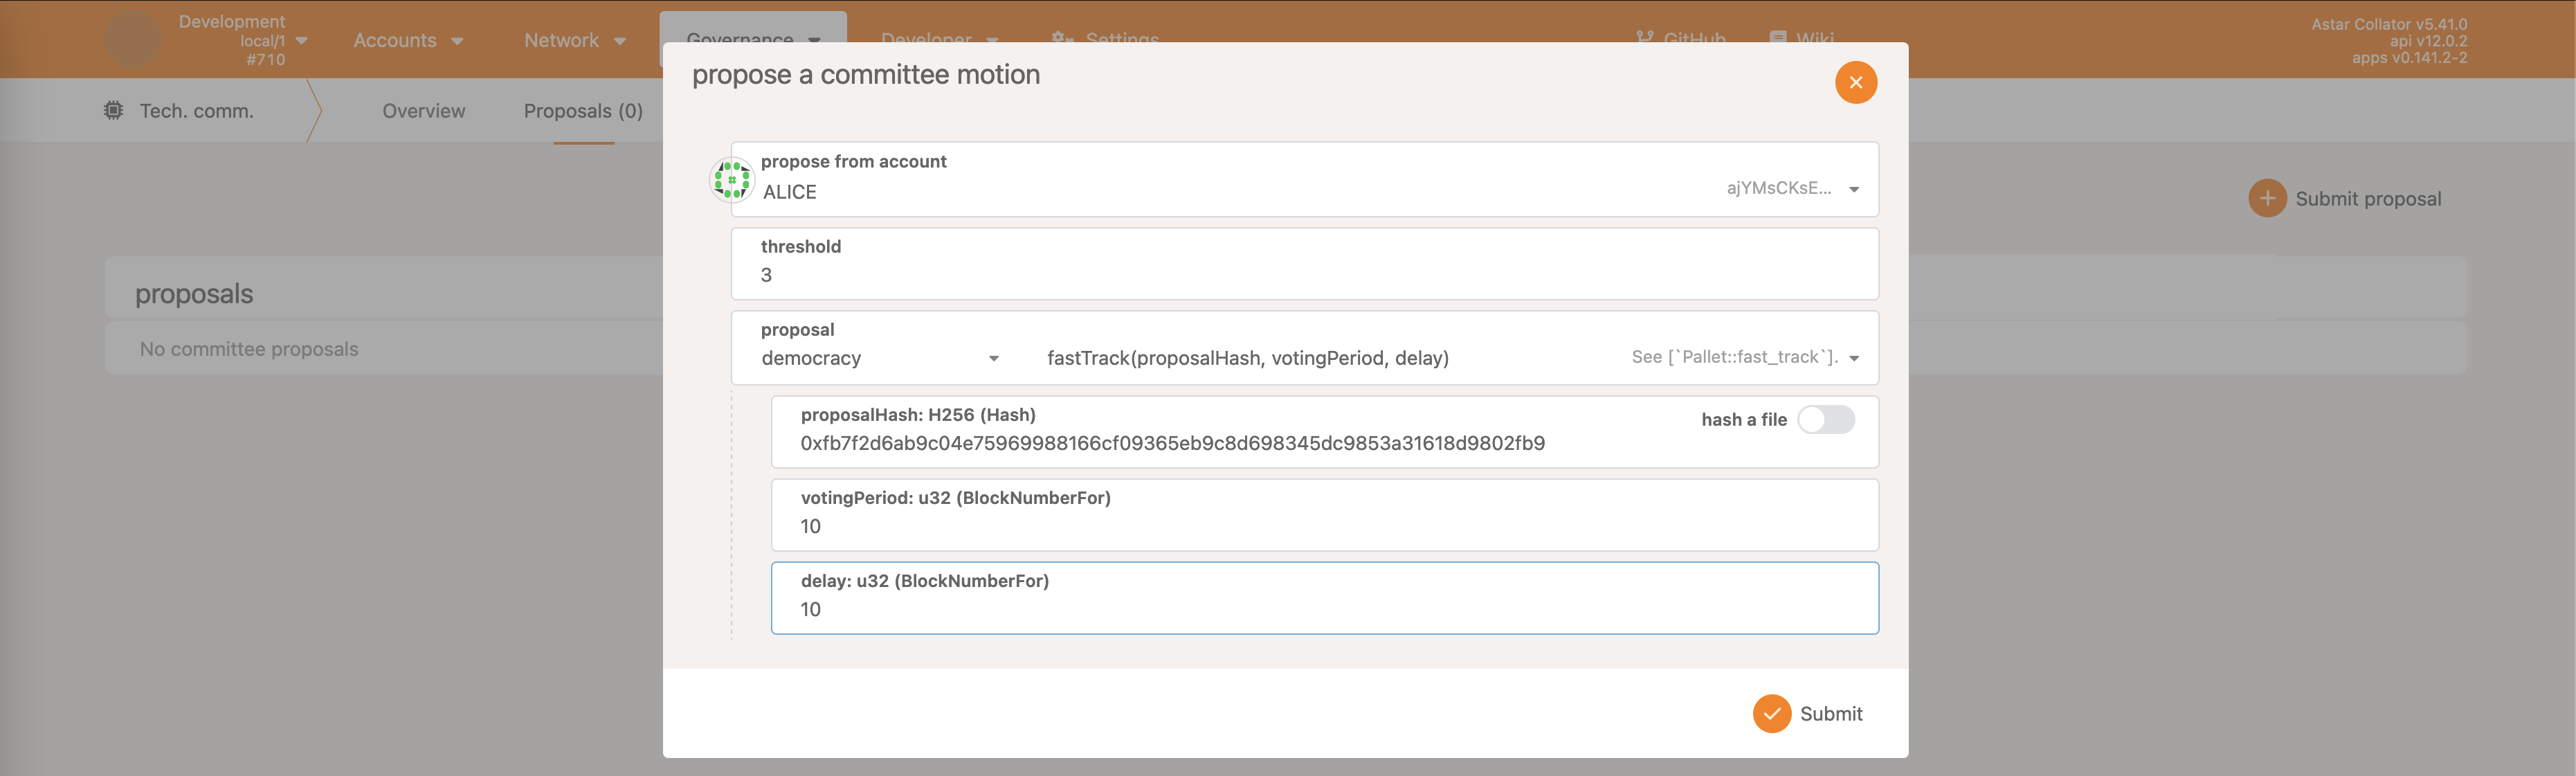Open the democracy pallet dropdown
This screenshot has width=2576, height=776.
coord(880,358)
